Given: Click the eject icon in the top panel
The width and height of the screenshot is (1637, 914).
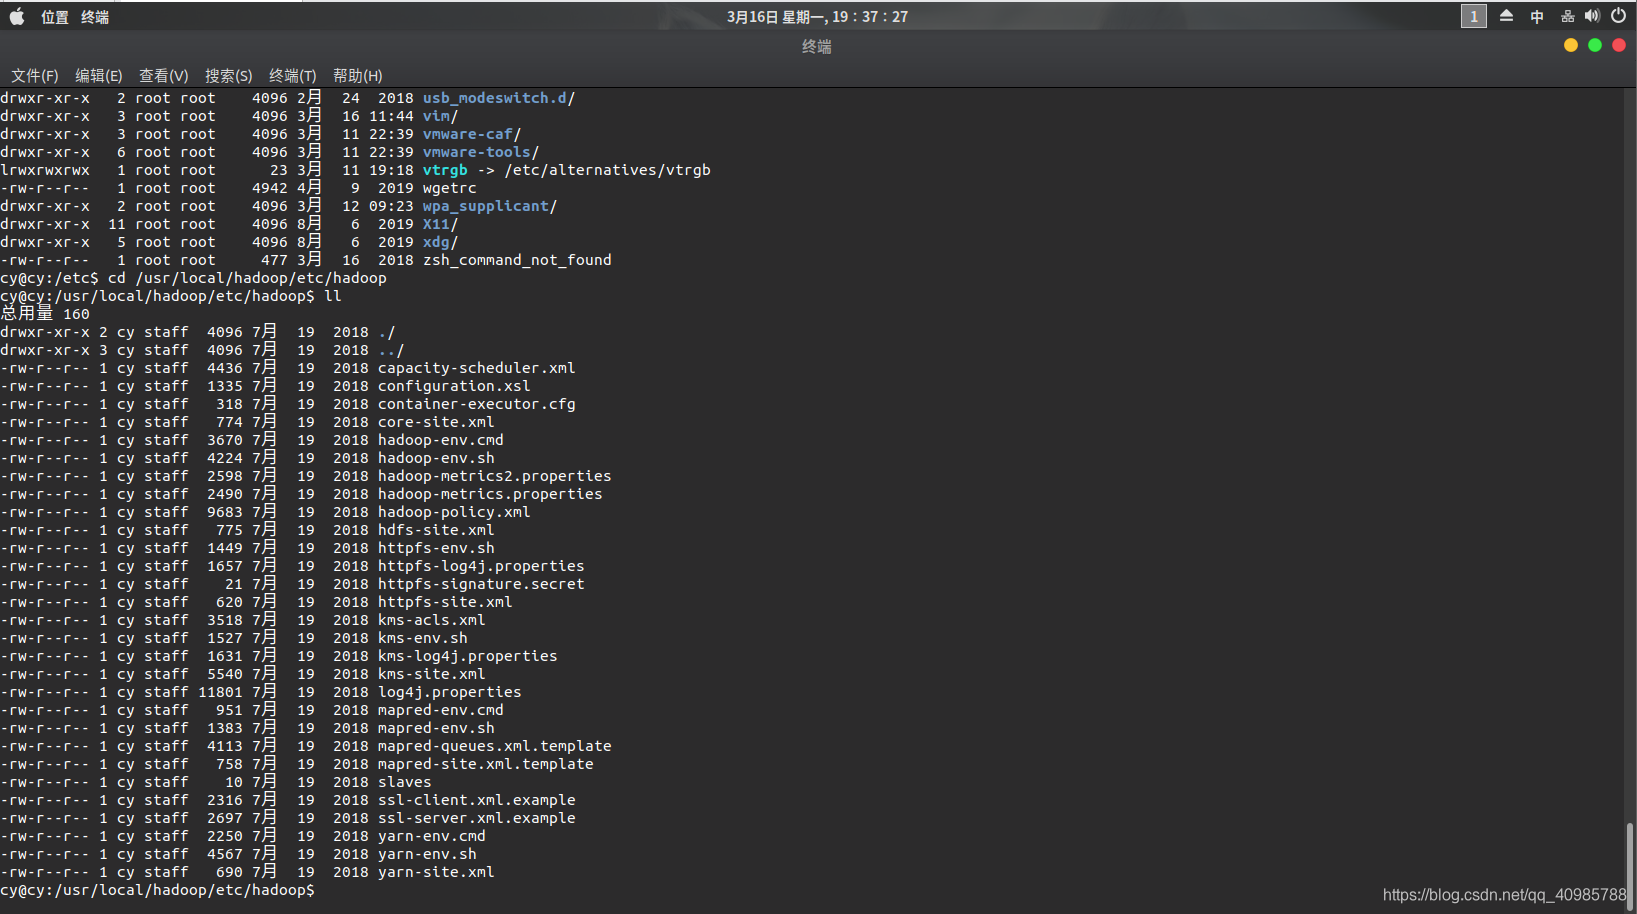Looking at the screenshot, I should click(1506, 16).
